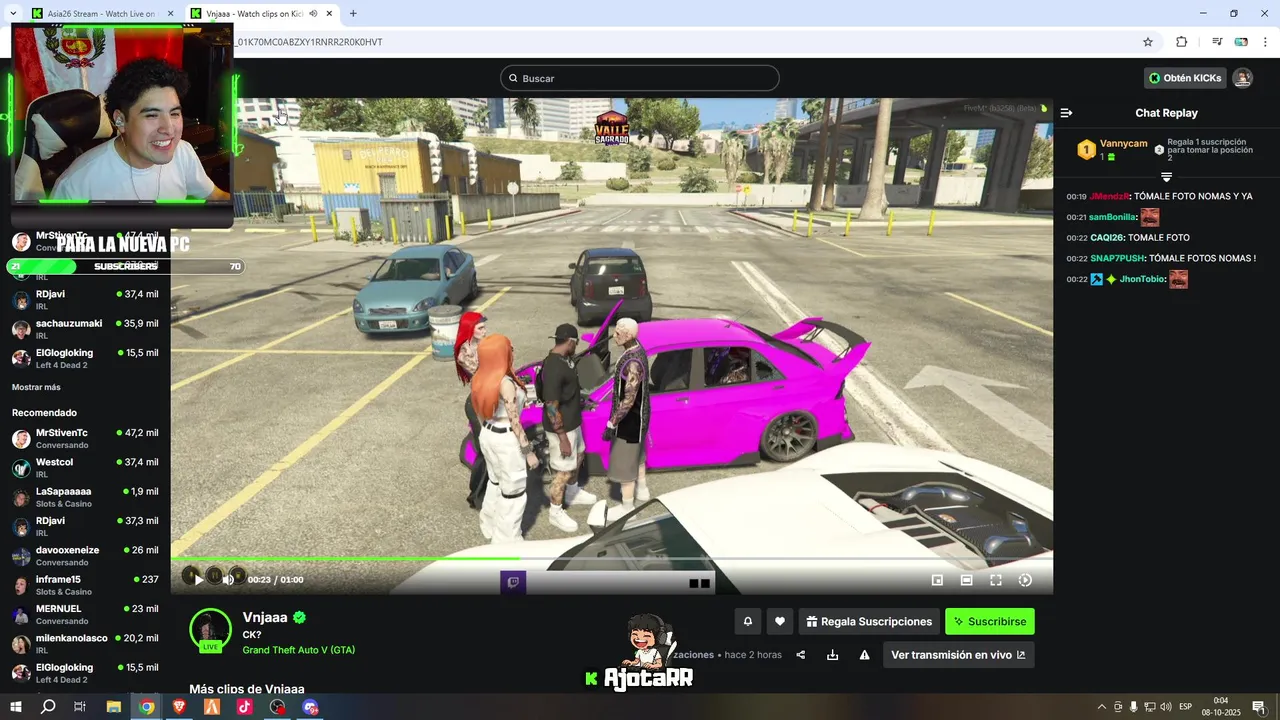
Task: Open the Windows Start menu
Action: 16,707
